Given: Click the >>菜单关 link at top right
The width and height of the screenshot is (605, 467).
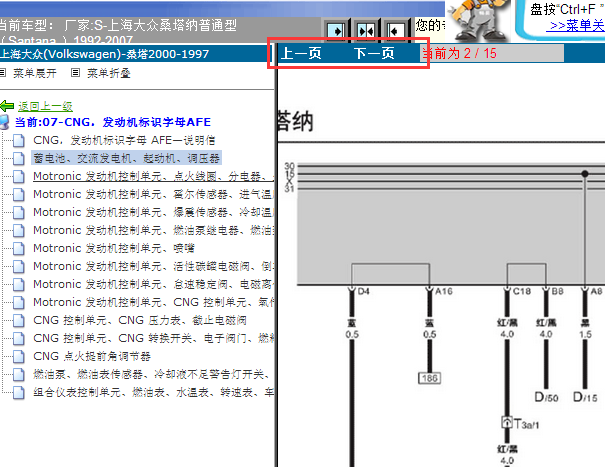Looking at the screenshot, I should coord(577,25).
